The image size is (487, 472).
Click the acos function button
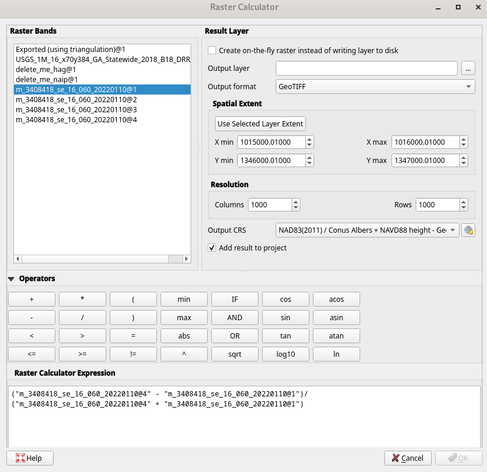pyautogui.click(x=336, y=299)
